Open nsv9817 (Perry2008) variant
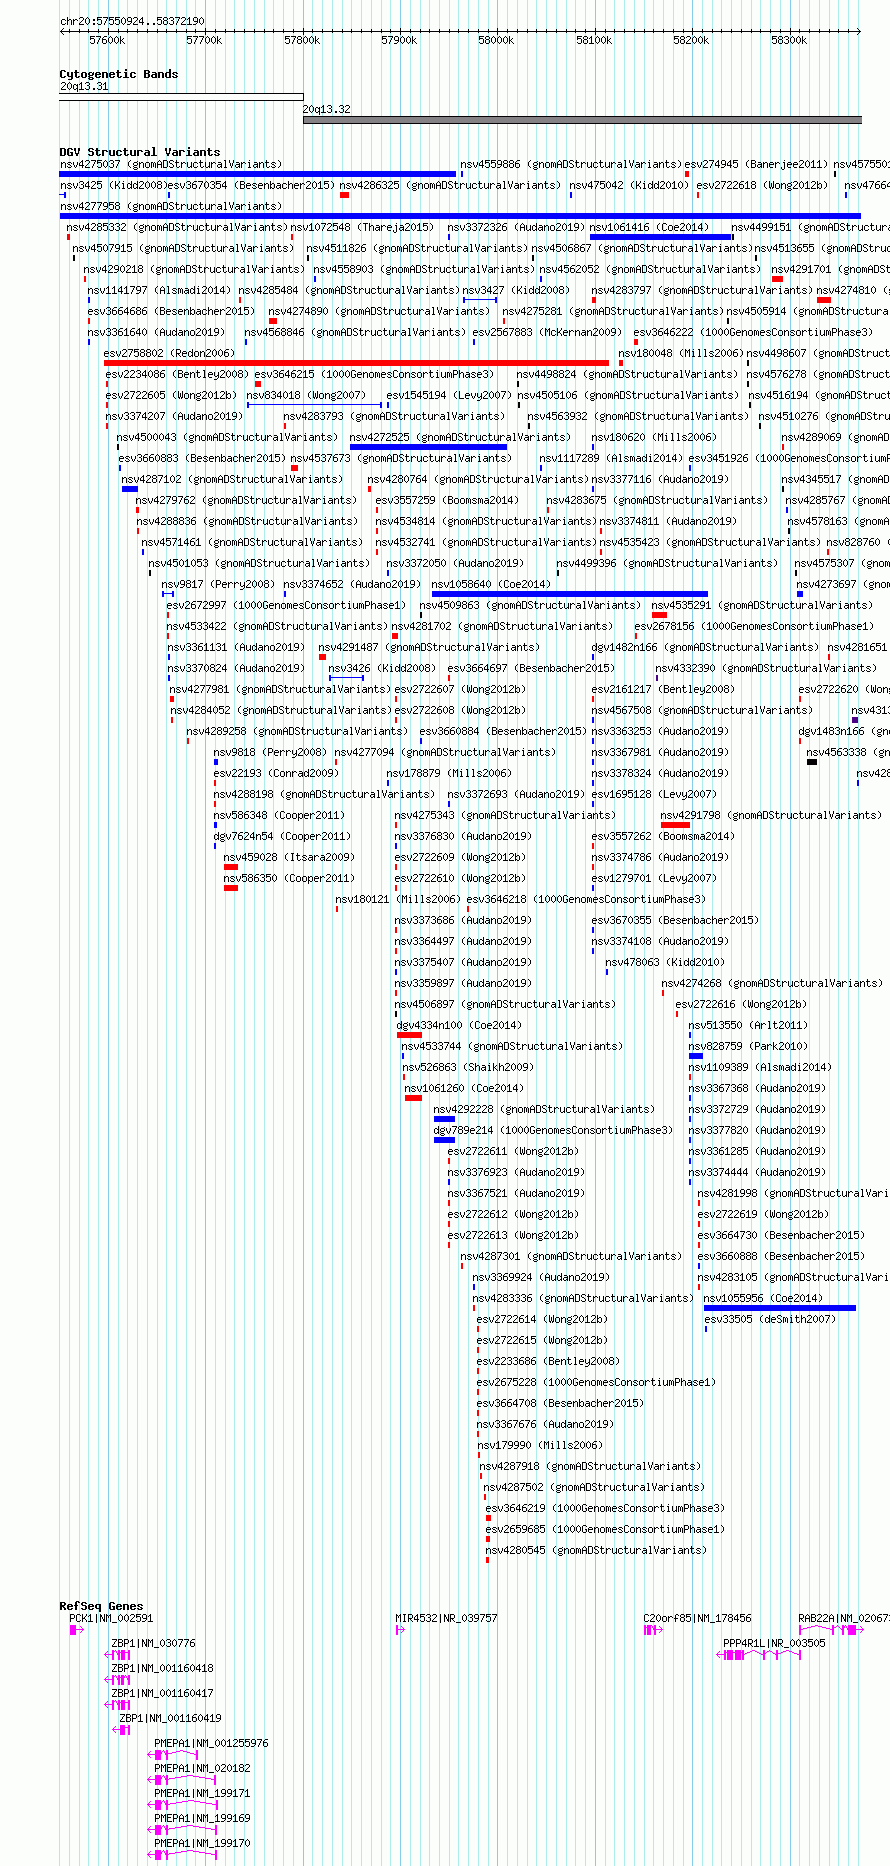The width and height of the screenshot is (890, 1866). (x=218, y=584)
